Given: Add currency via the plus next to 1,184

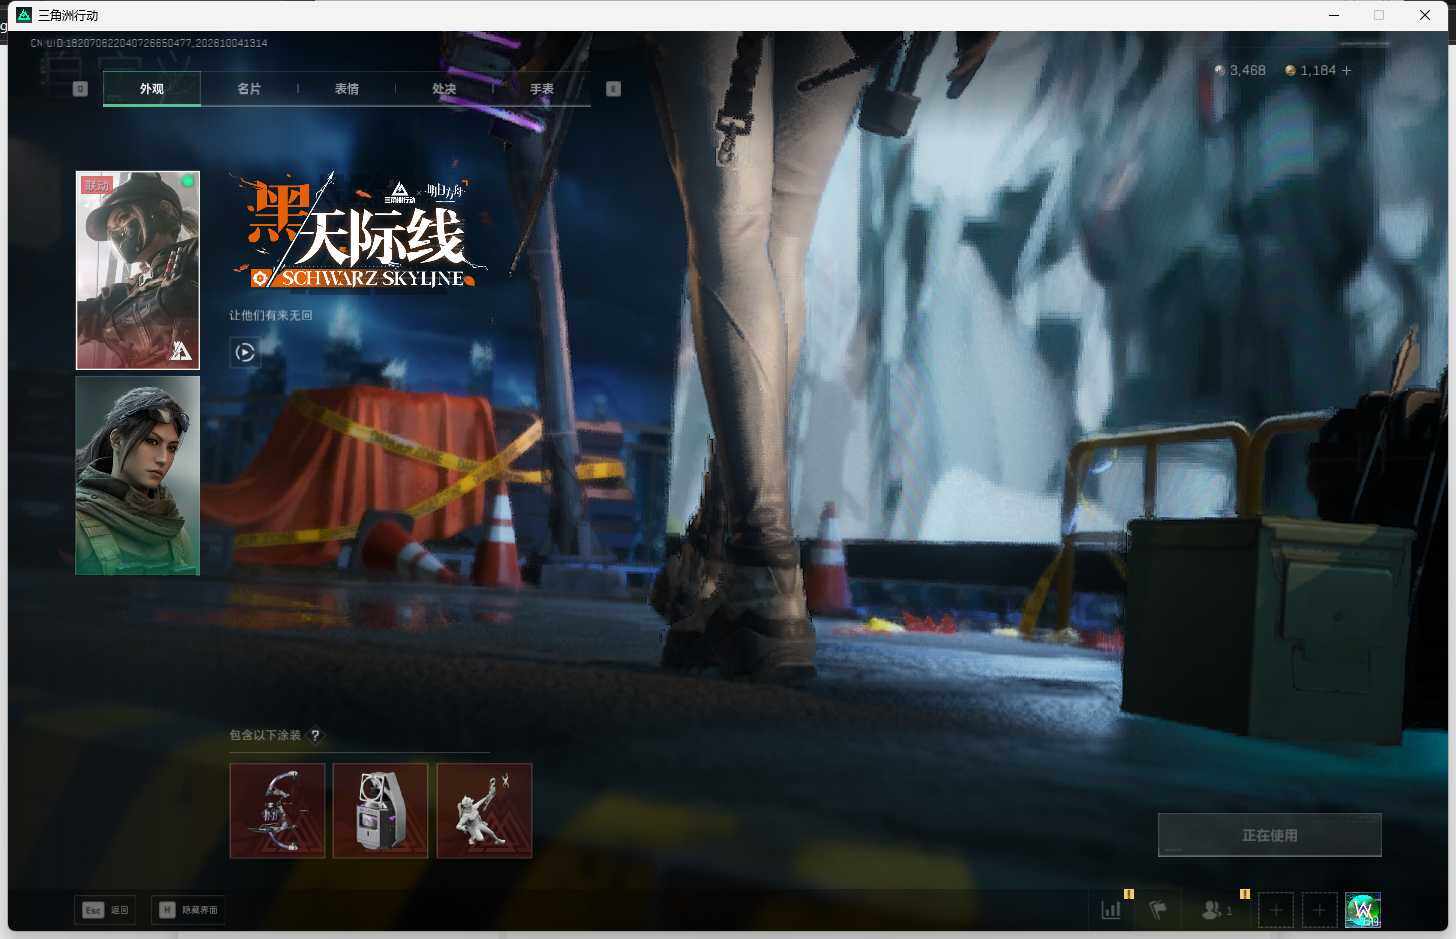Looking at the screenshot, I should pyautogui.click(x=1346, y=70).
